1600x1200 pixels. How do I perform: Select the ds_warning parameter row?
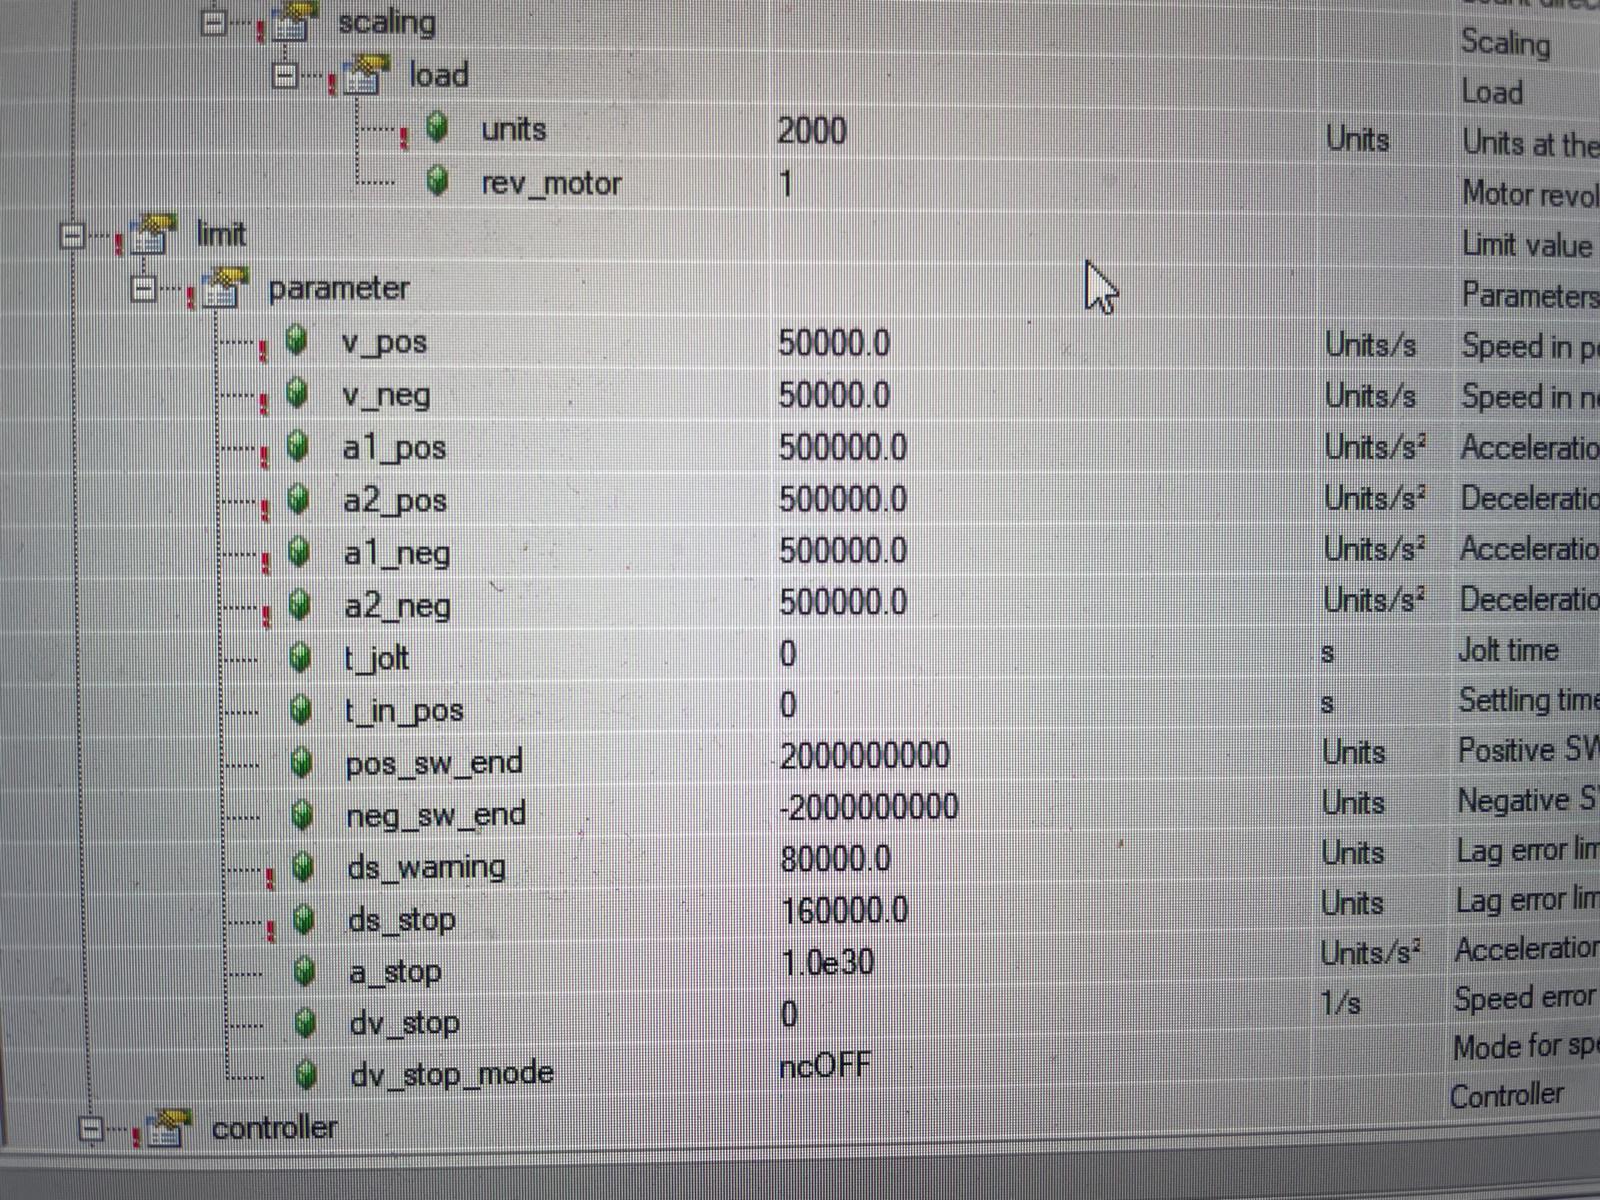point(800,861)
